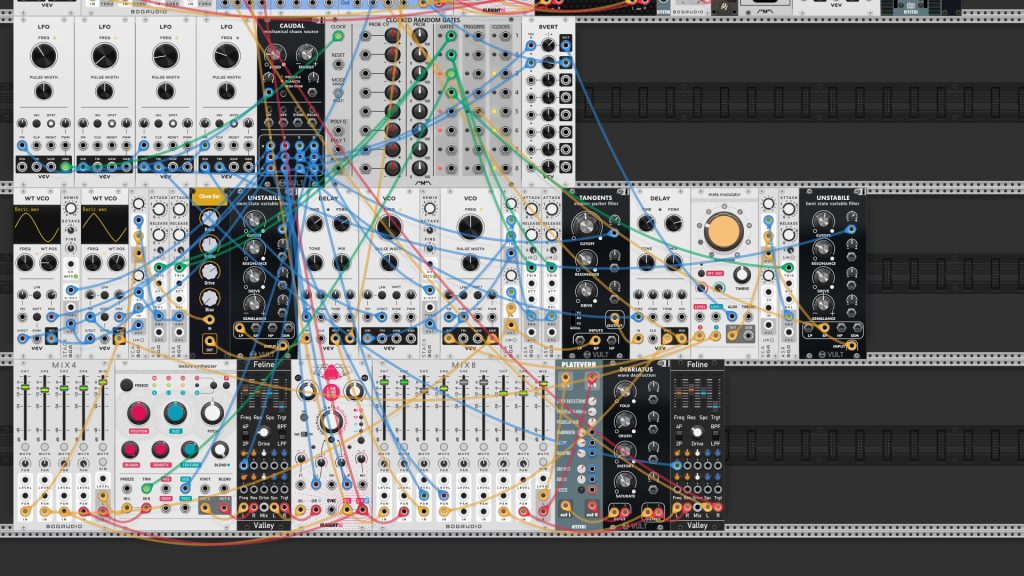This screenshot has height=576, width=1024.
Task: Mute CH3 on MIX4
Action: coord(64,447)
